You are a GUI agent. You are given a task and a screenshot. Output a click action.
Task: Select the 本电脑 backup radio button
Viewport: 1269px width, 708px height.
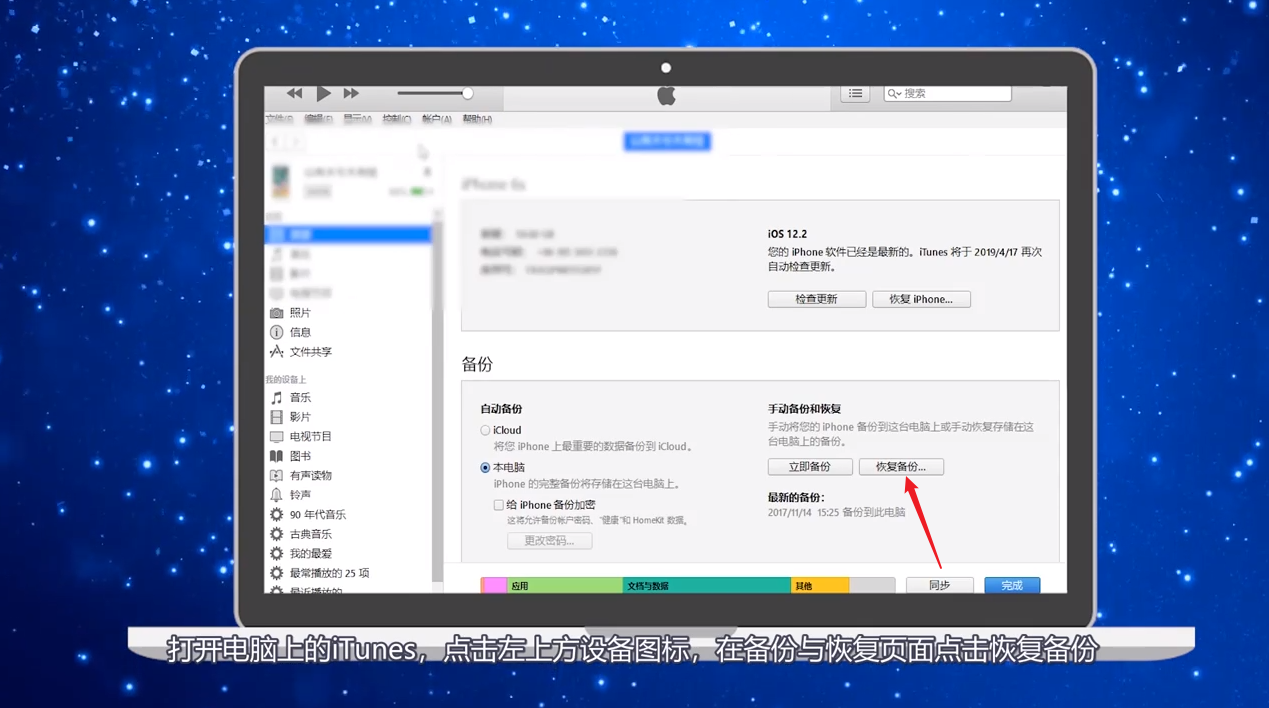click(485, 468)
